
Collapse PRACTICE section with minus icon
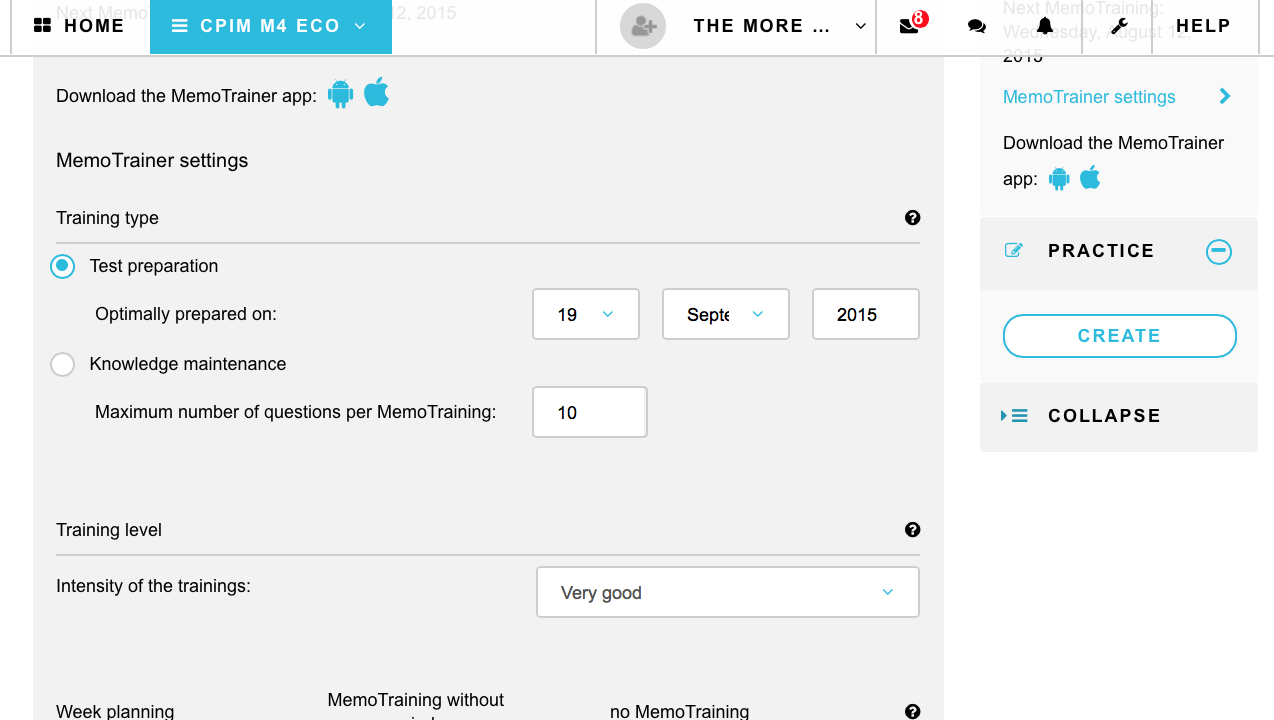coord(1219,251)
